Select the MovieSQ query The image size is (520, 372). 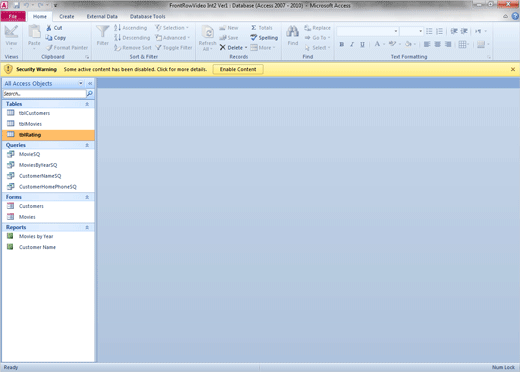[x=29, y=154]
